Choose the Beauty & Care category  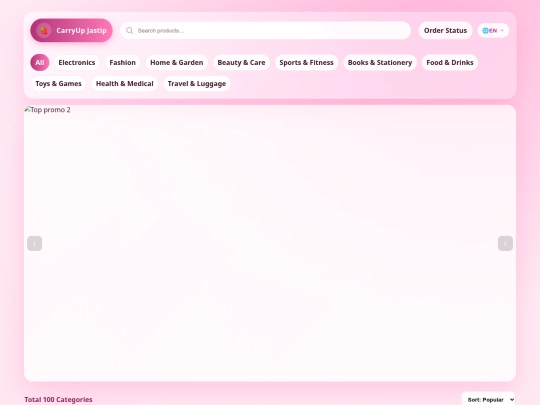(x=241, y=62)
